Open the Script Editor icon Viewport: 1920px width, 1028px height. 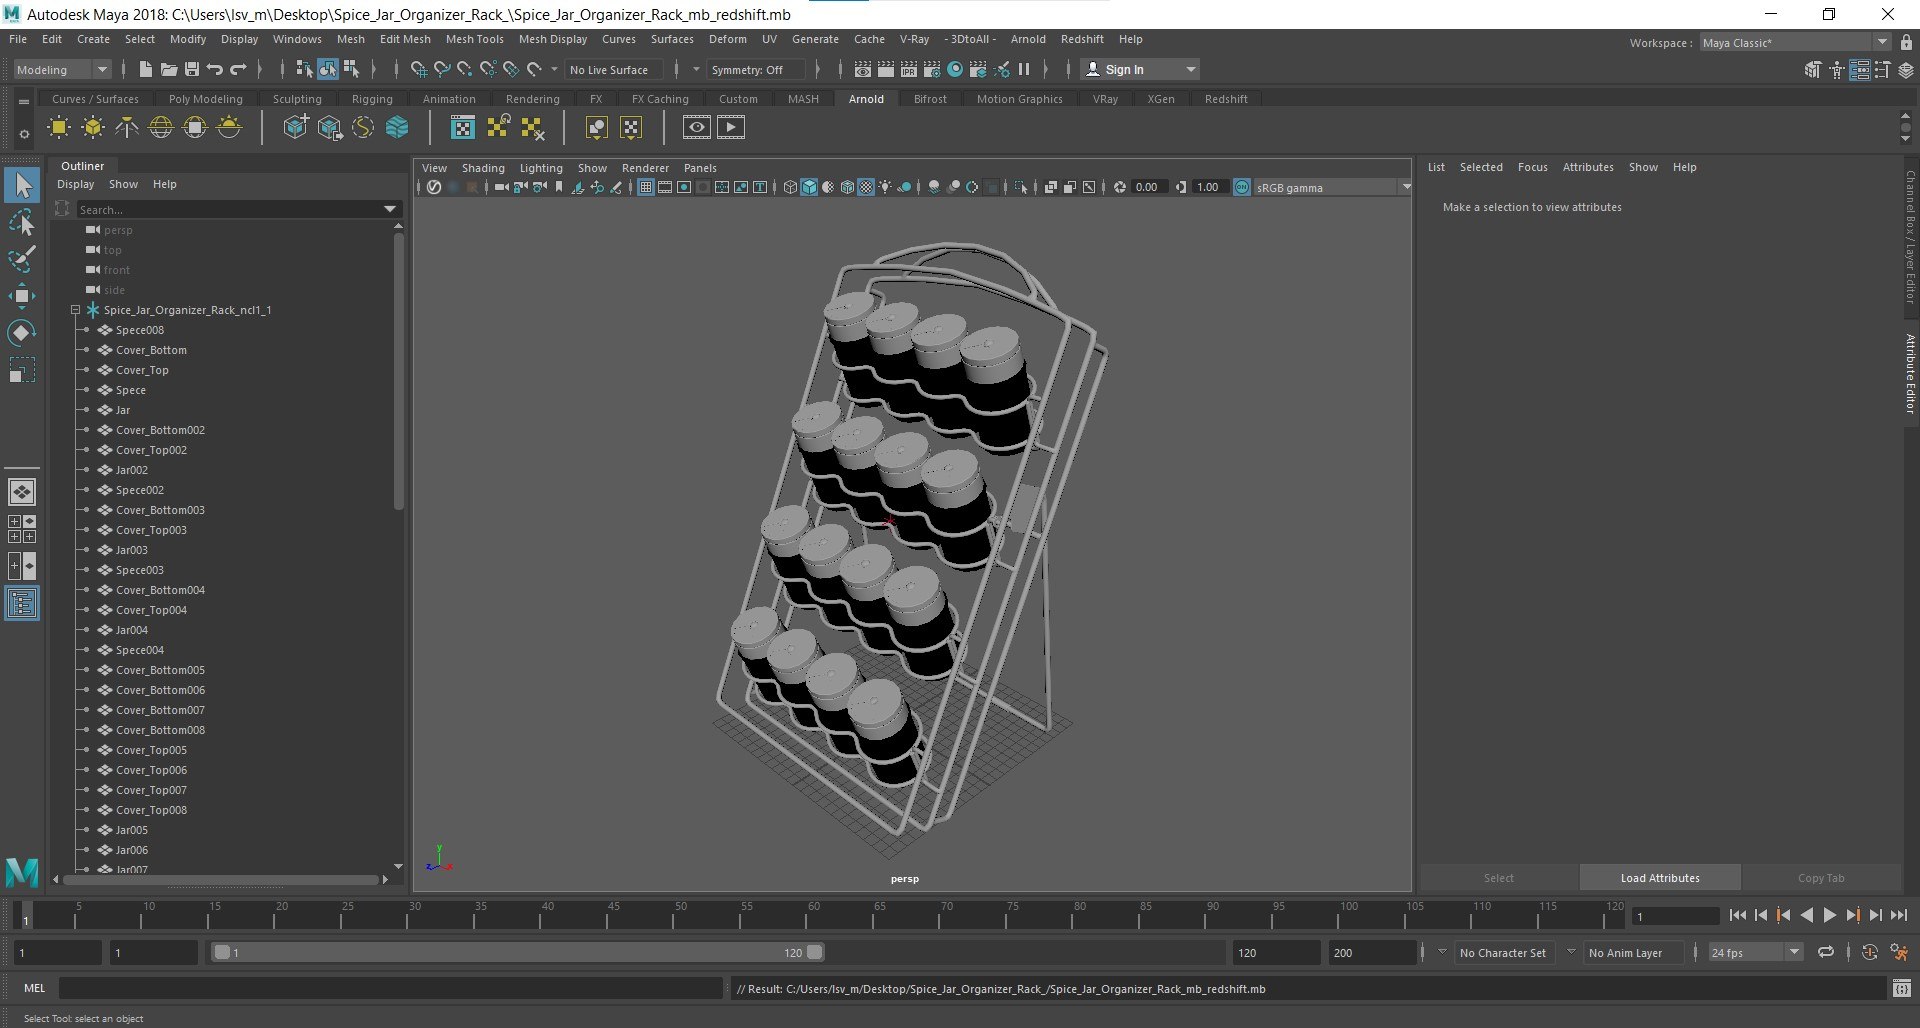pos(1902,989)
